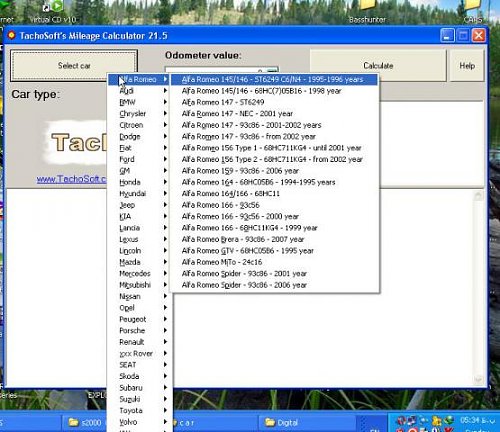Choose Peugeot in the brand list
Viewport: 500px width, 432px height.
[140, 319]
